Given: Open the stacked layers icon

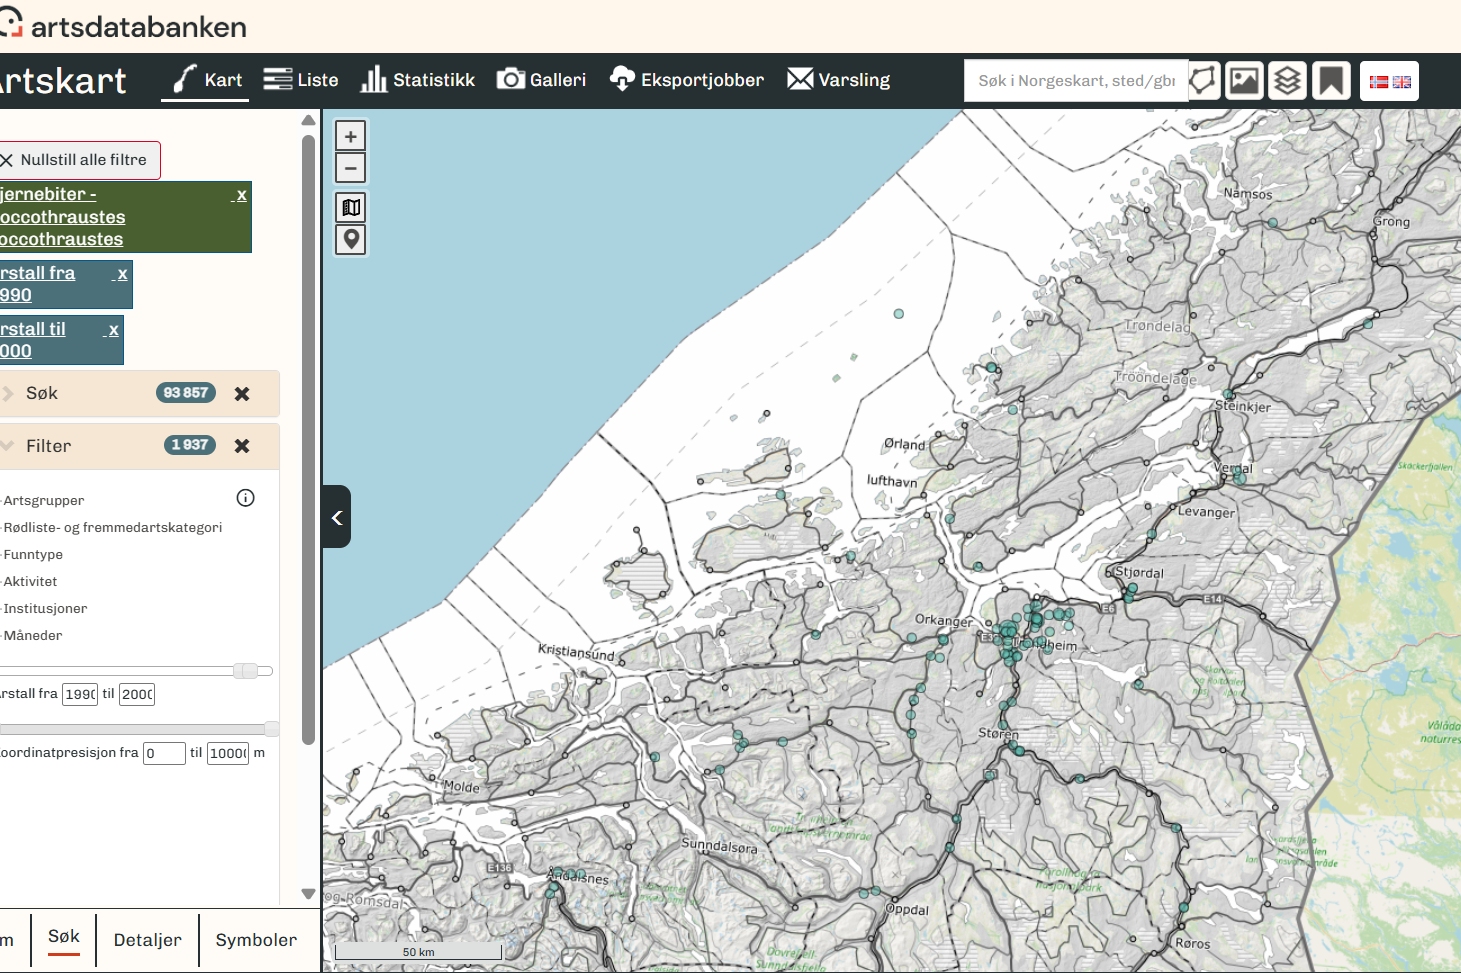Looking at the screenshot, I should coord(1287,81).
